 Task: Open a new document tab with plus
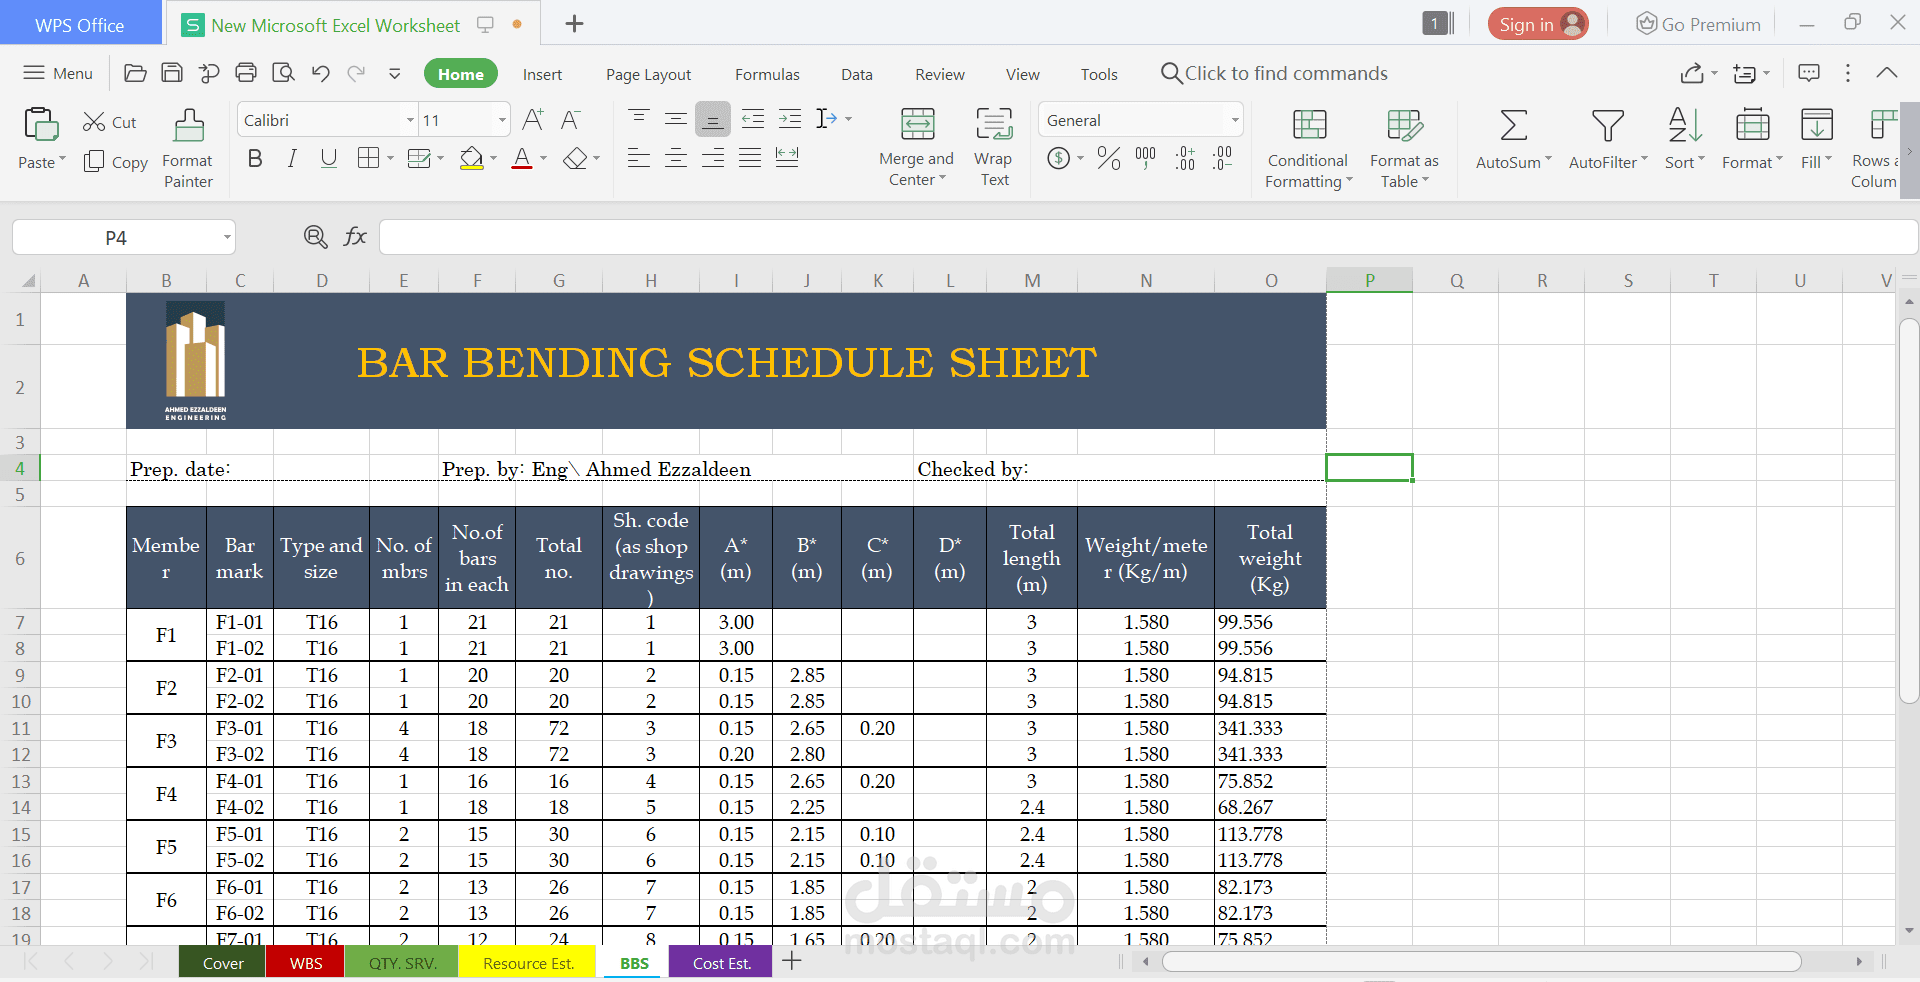[574, 23]
